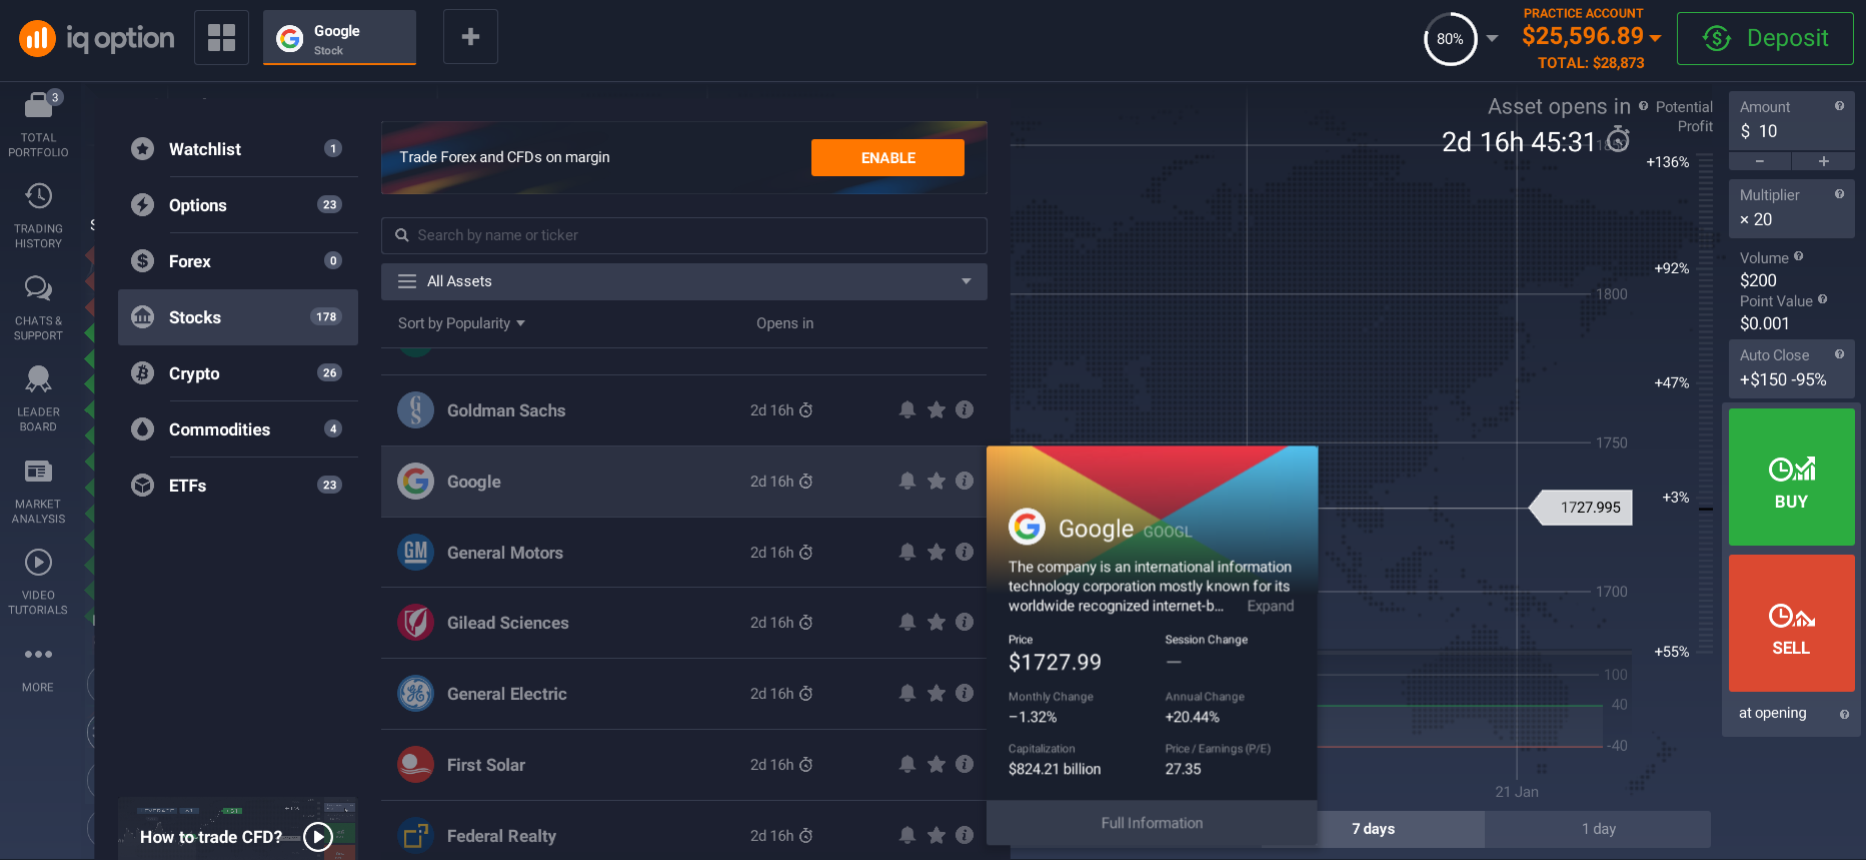
Task: Add Federal Realty to watchlist favorites
Action: (x=936, y=835)
